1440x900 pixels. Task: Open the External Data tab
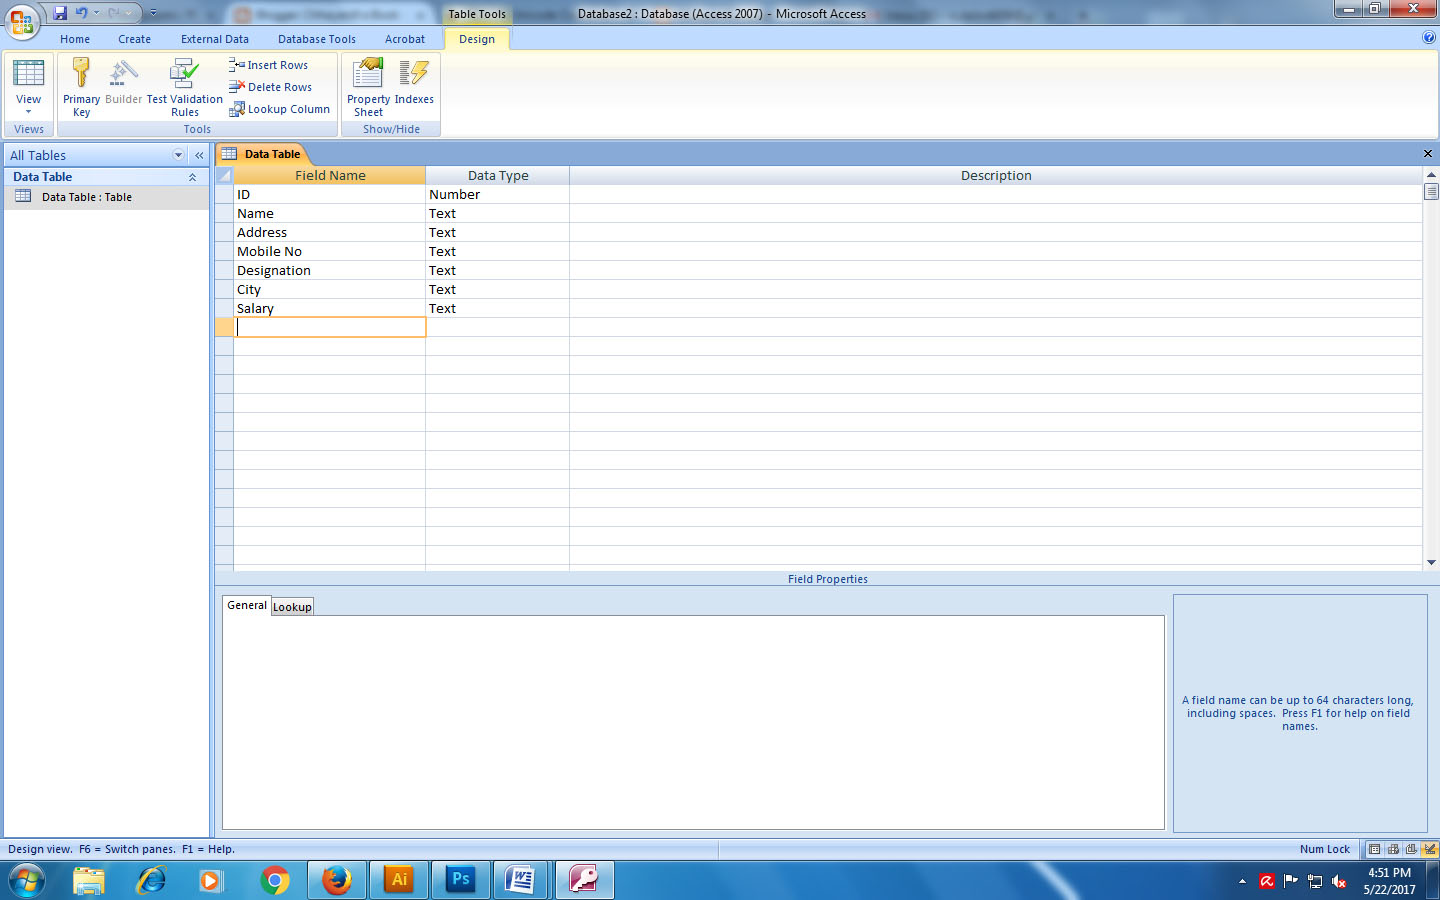click(x=215, y=39)
